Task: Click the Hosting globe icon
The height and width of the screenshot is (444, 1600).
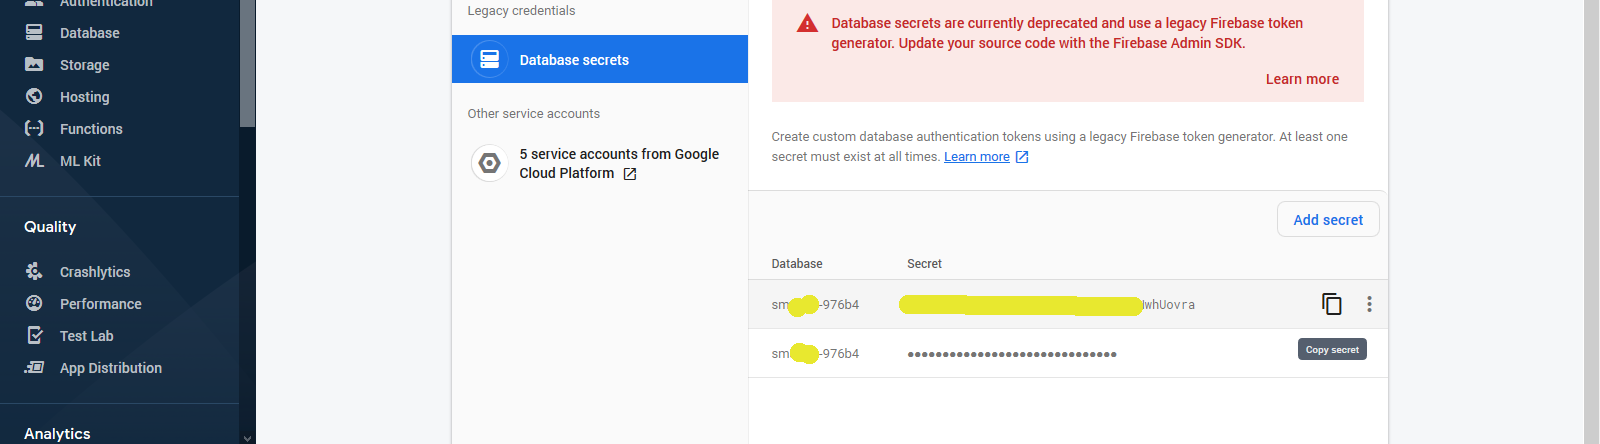Action: coord(34,97)
